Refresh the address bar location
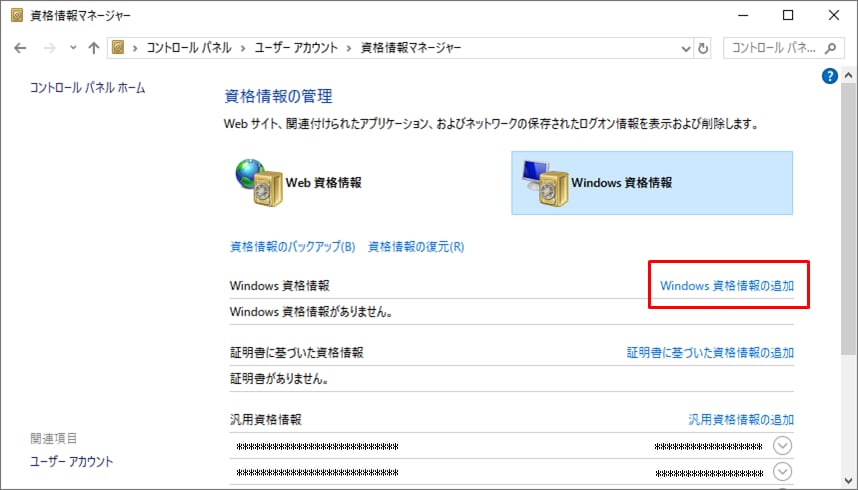858x490 pixels. 703,48
